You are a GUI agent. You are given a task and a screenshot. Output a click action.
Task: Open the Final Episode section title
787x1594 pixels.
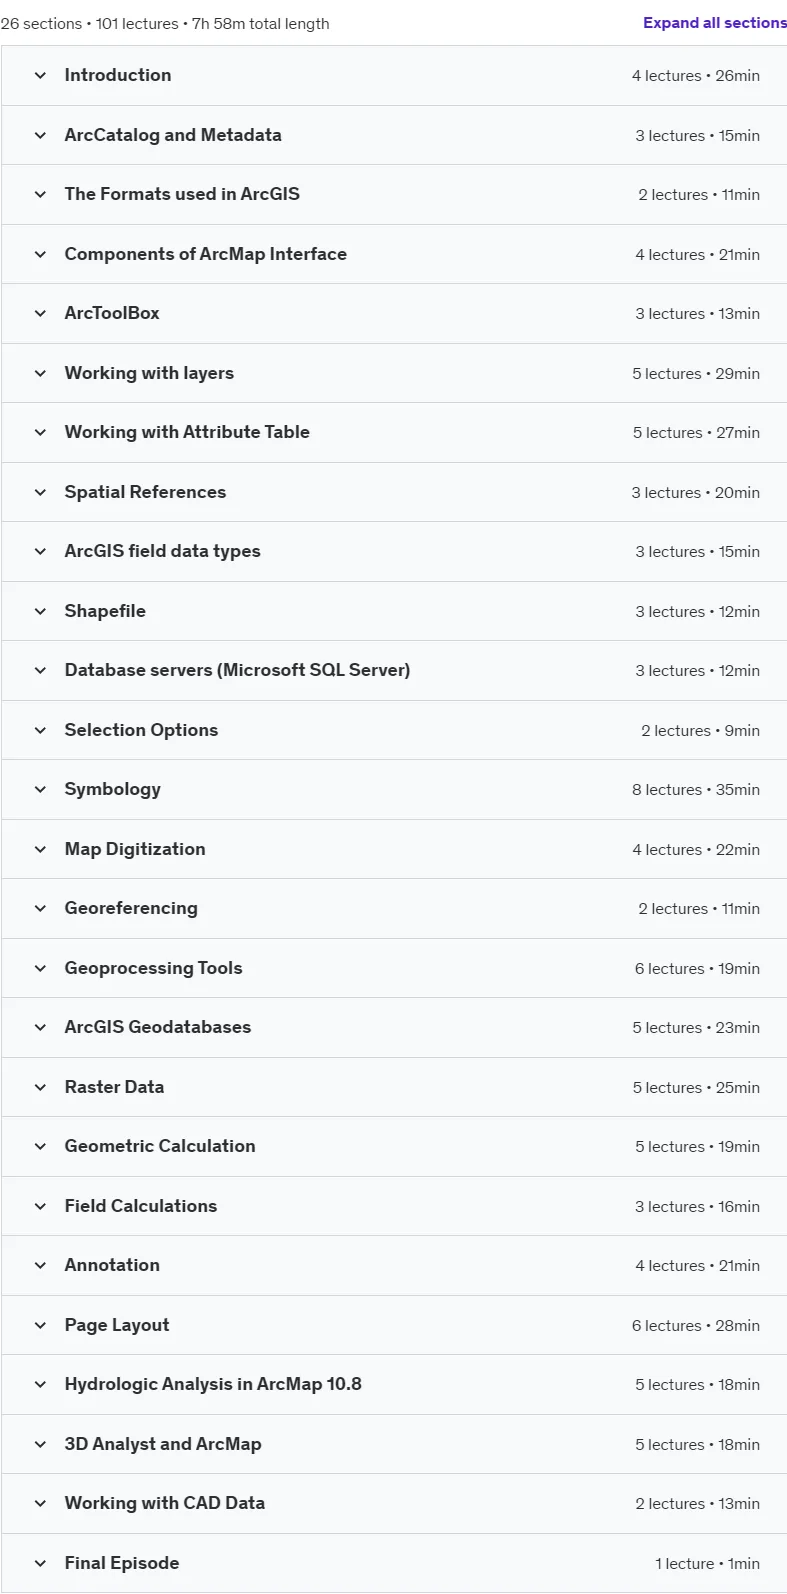tap(122, 1563)
